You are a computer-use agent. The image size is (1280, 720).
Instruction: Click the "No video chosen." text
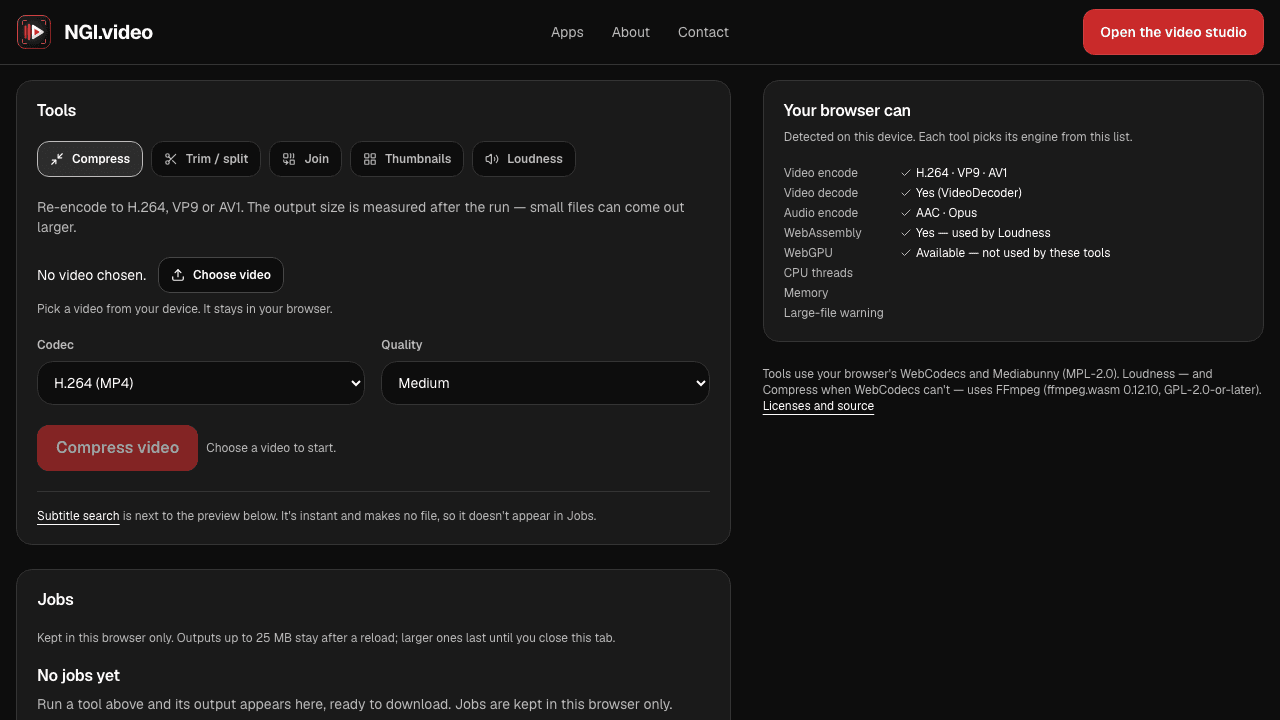[91, 275]
